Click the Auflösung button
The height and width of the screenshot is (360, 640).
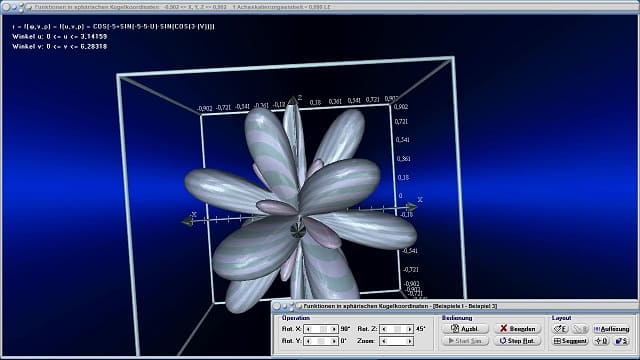611,329
